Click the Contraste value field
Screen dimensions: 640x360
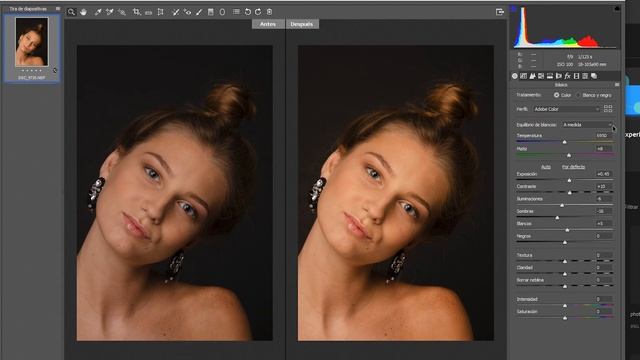point(603,186)
